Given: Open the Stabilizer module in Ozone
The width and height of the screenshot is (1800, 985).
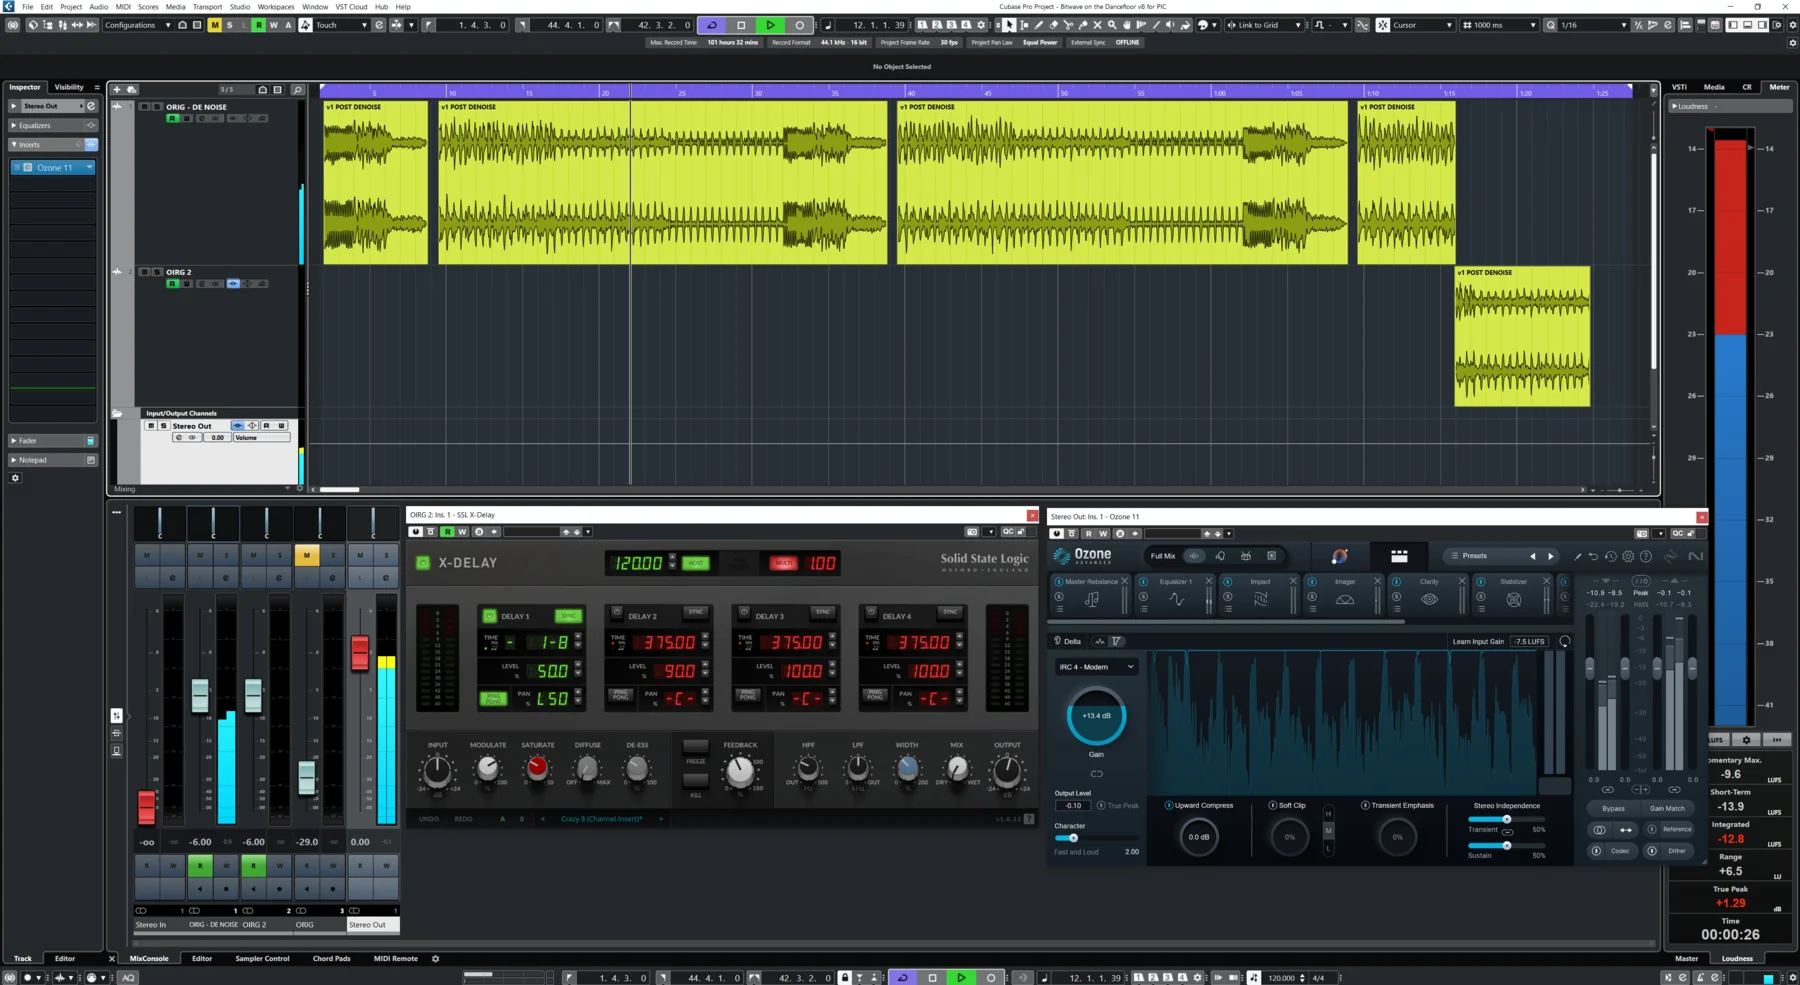Looking at the screenshot, I should (1513, 597).
